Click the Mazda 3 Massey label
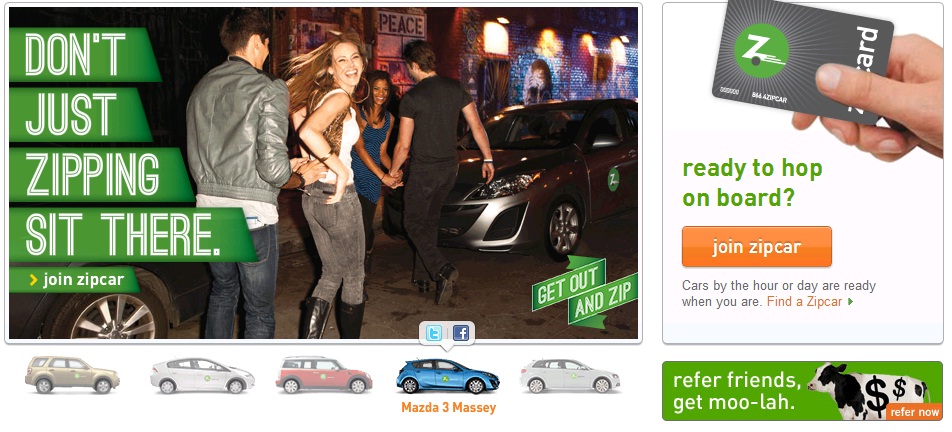 tap(448, 408)
